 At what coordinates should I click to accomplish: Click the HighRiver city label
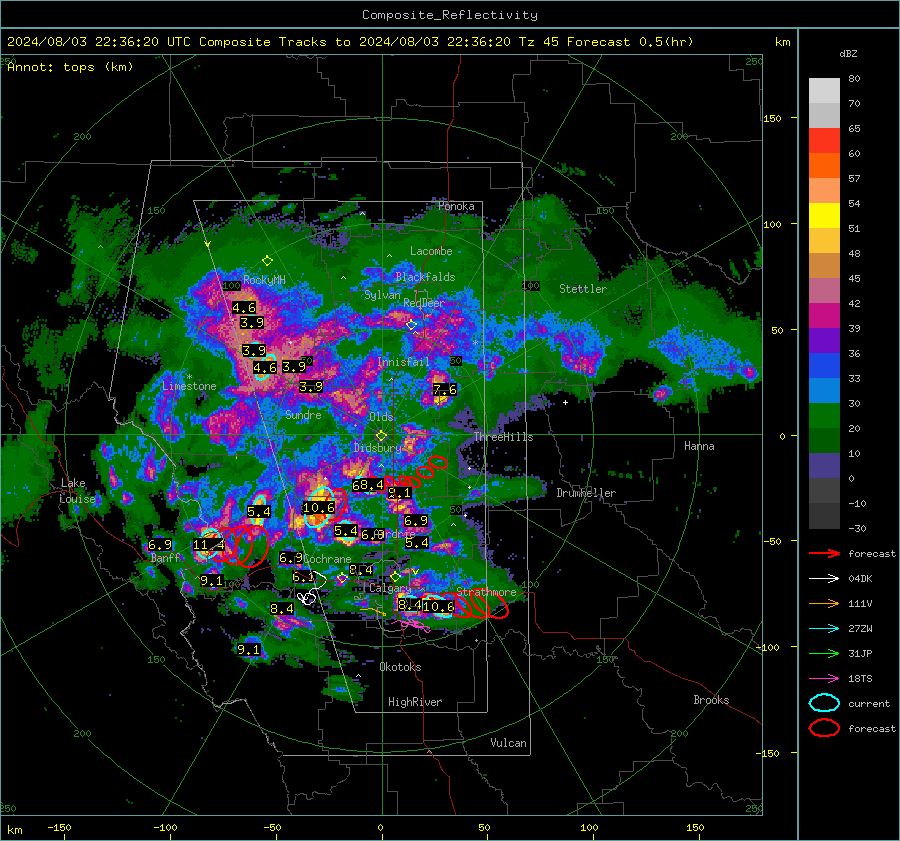tap(415, 702)
